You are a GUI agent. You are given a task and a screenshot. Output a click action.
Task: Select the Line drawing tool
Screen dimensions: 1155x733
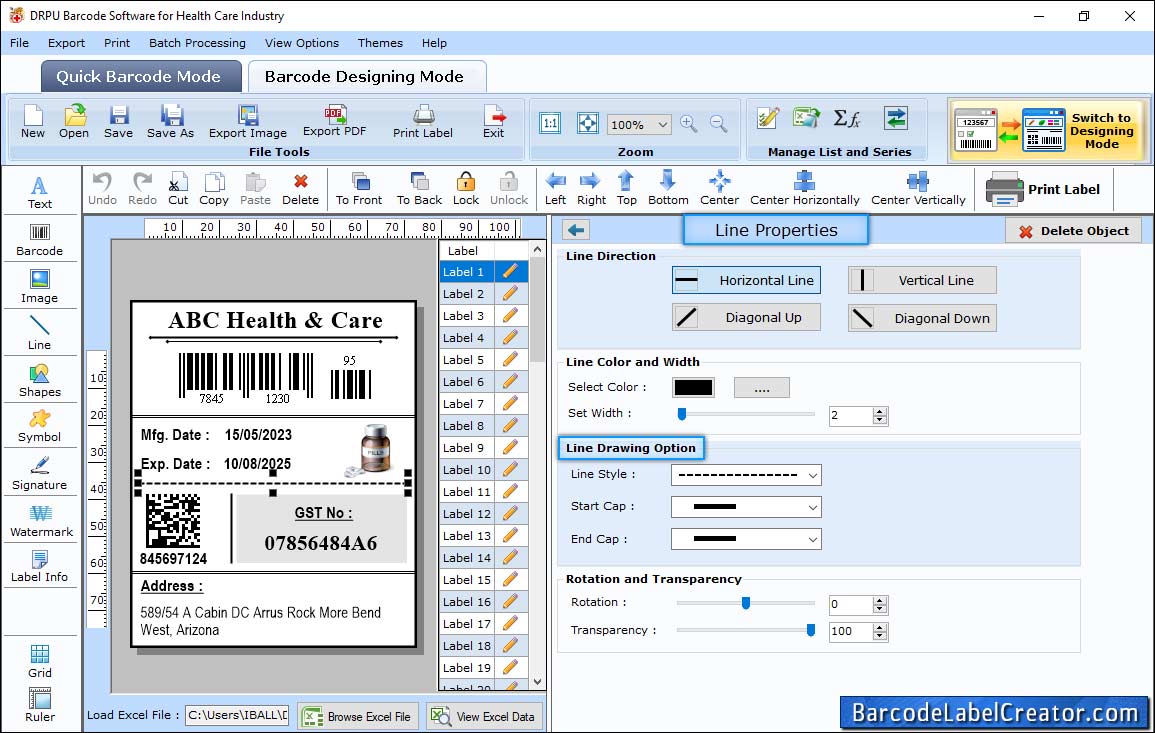pyautogui.click(x=40, y=334)
